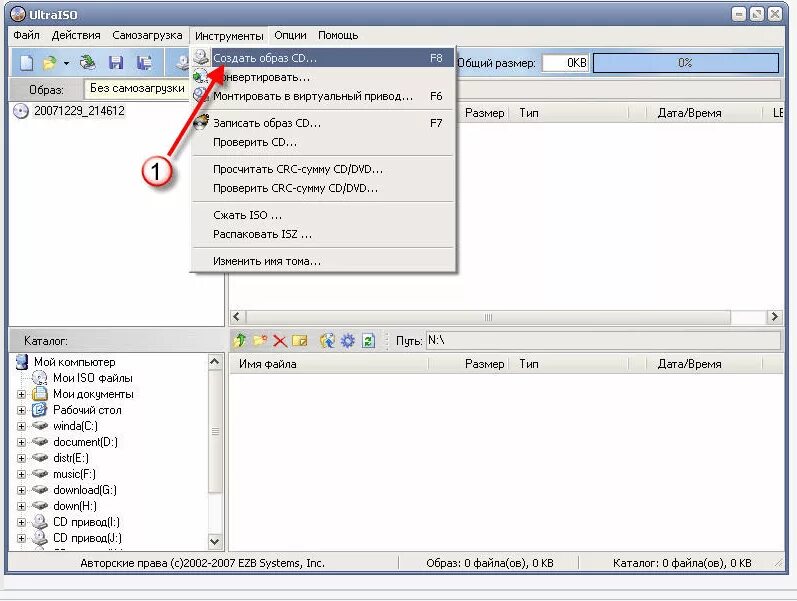Viewport: 797px width, 601px height.
Task: Choose Записать образ CD… menu entry
Action: pyautogui.click(x=323, y=123)
